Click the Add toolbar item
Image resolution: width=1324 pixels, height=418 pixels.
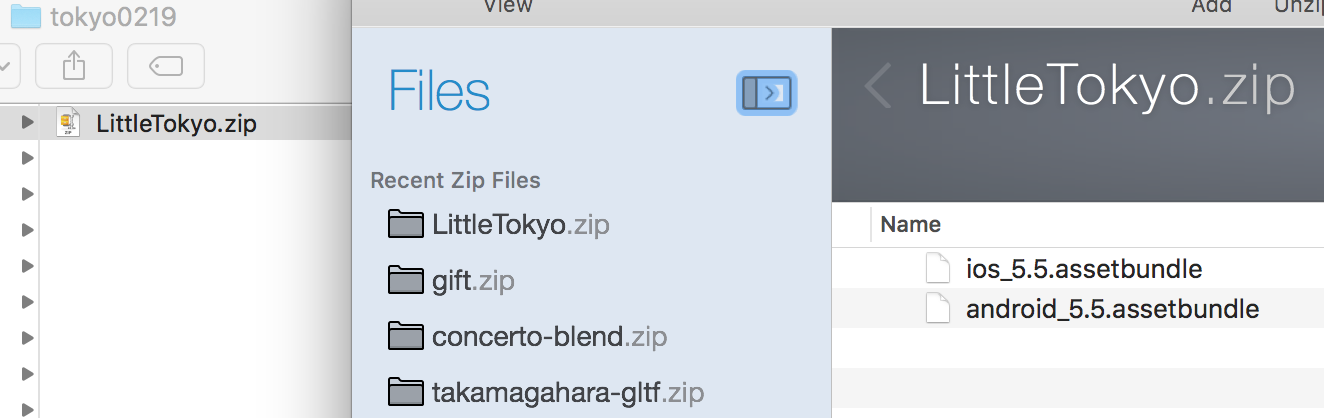coord(1211,6)
